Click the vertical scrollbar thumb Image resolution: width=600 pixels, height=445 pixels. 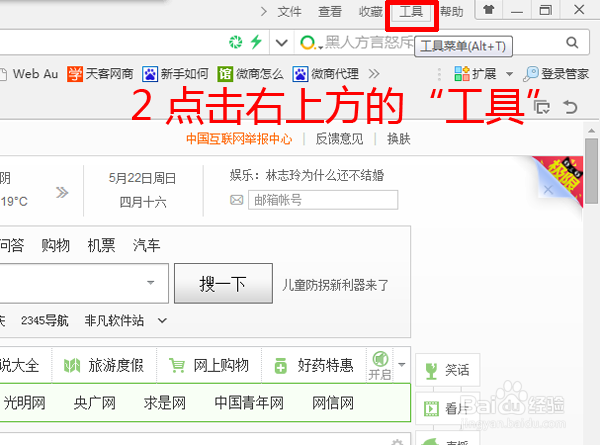pyautogui.click(x=592, y=171)
